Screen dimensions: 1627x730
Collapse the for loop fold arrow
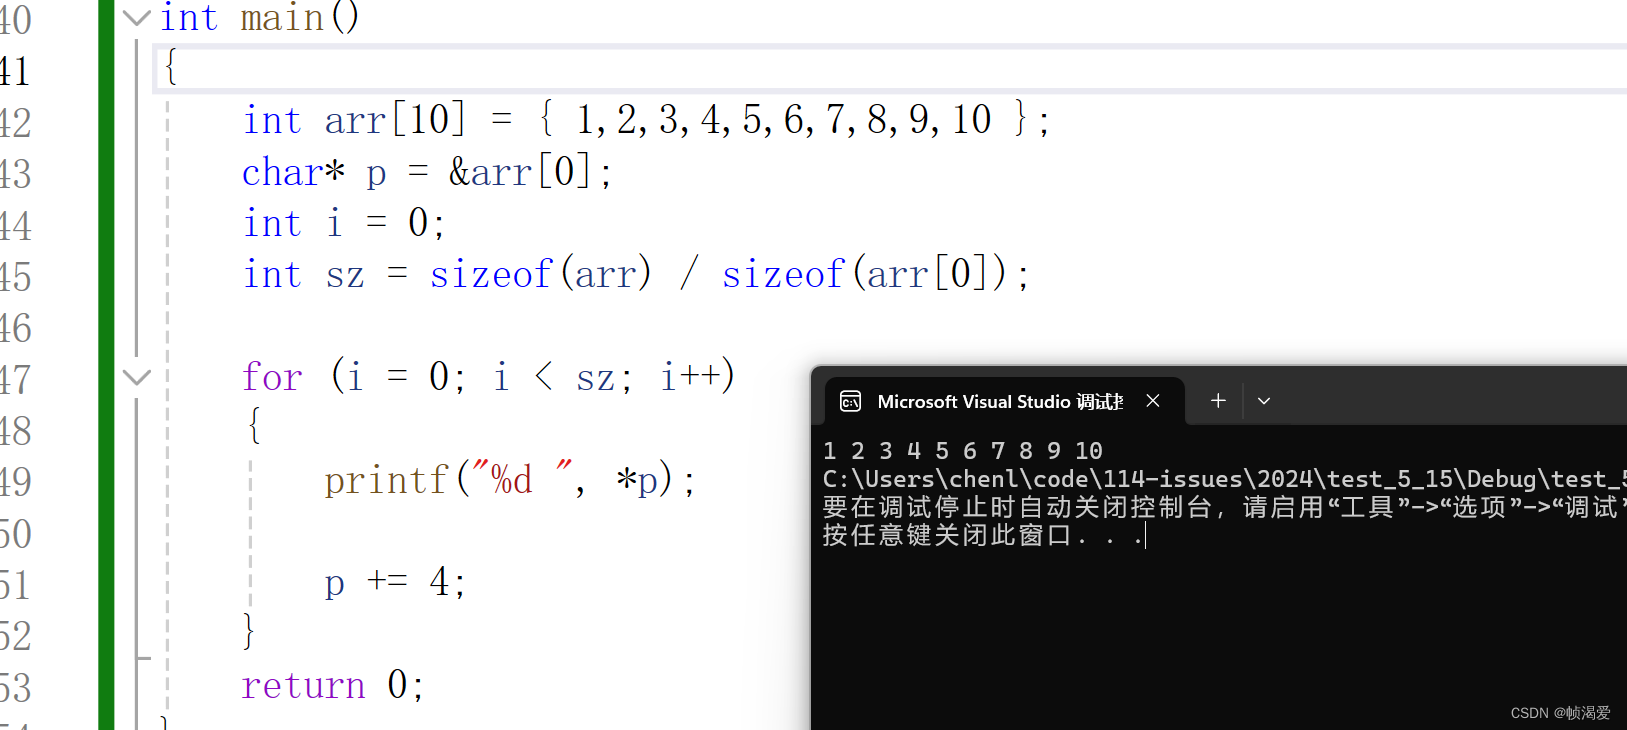(136, 377)
